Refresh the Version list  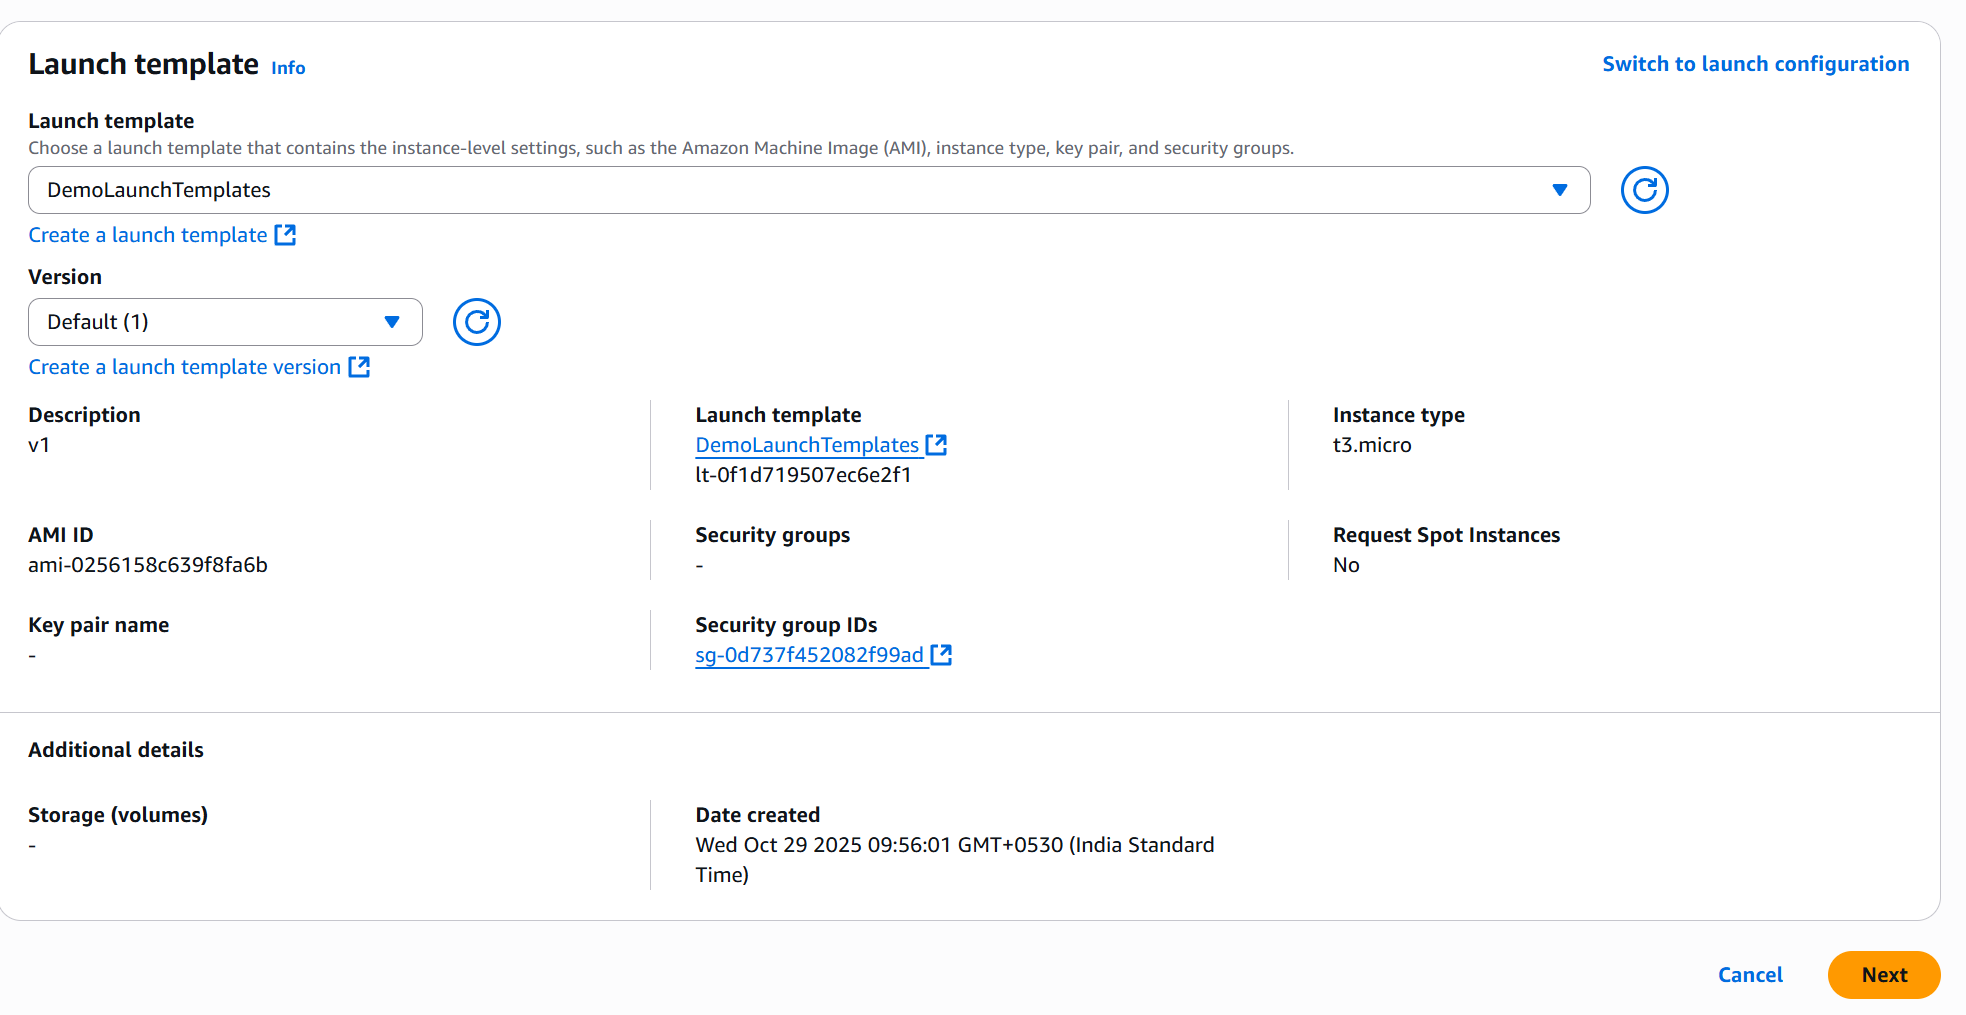tap(476, 322)
